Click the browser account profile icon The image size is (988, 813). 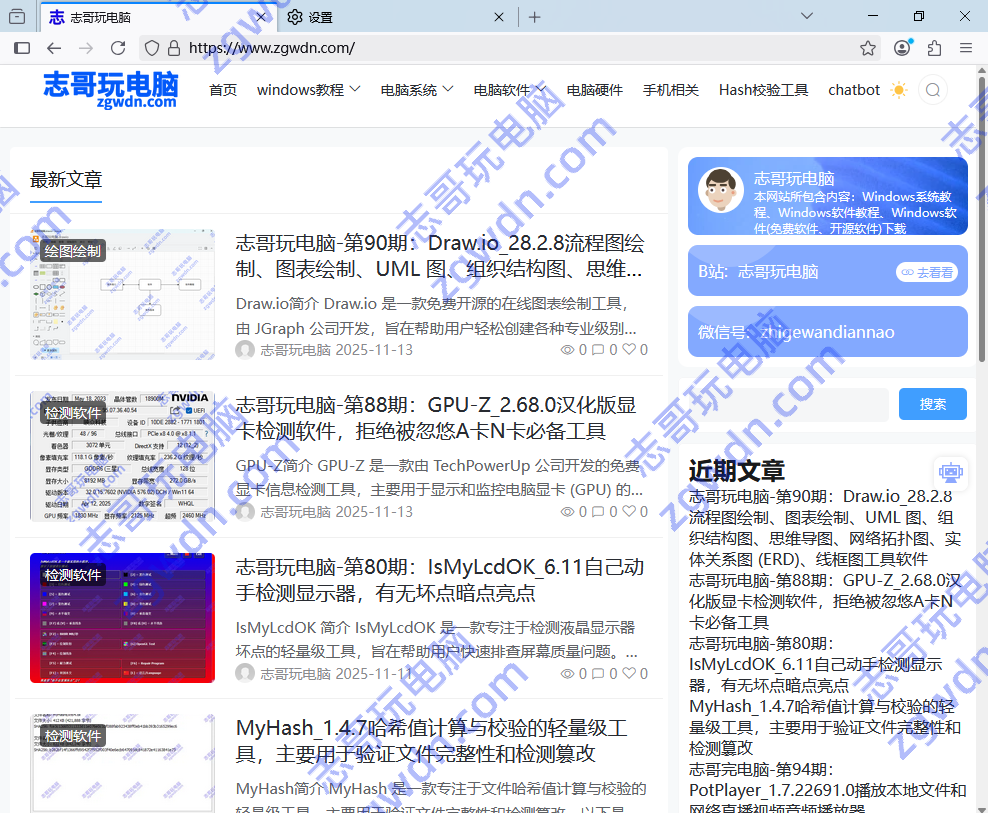[x=902, y=48]
